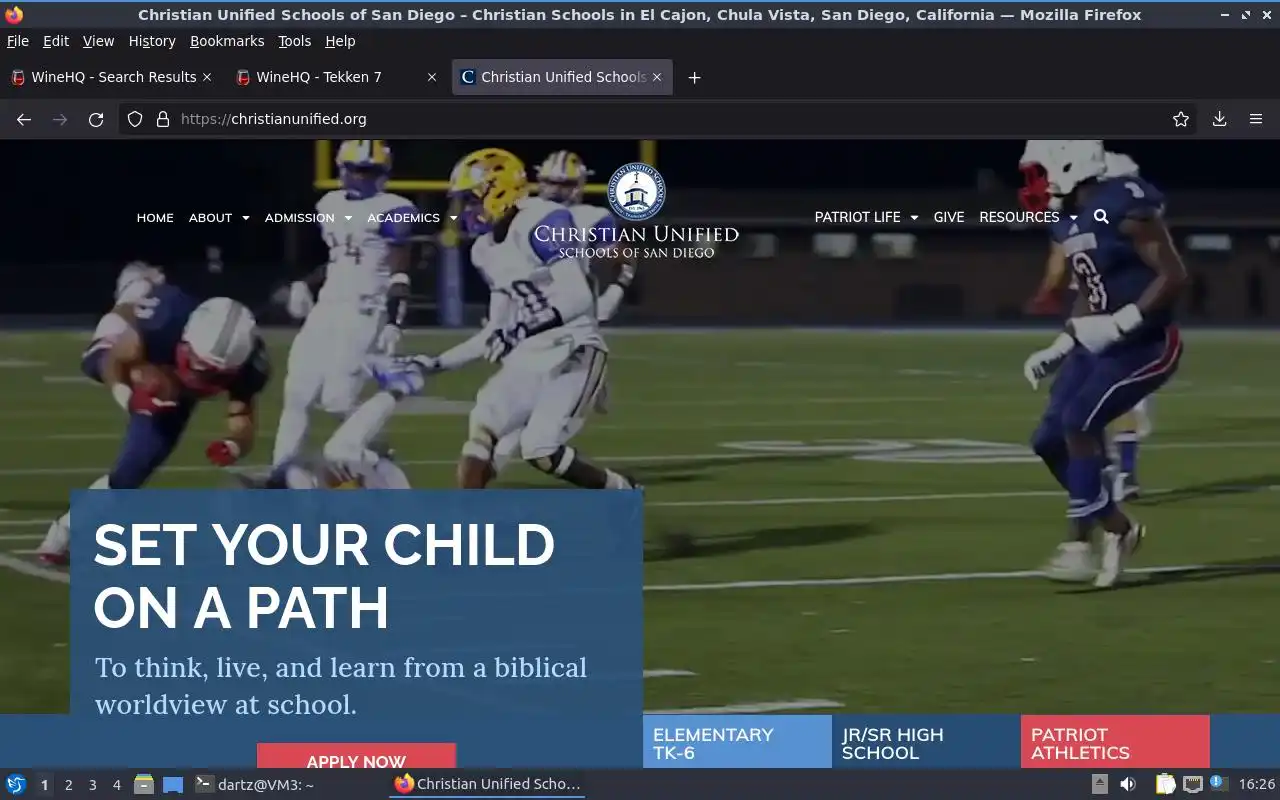
Task: Switch to the WineHQ - Search Results tab
Action: tap(110, 77)
